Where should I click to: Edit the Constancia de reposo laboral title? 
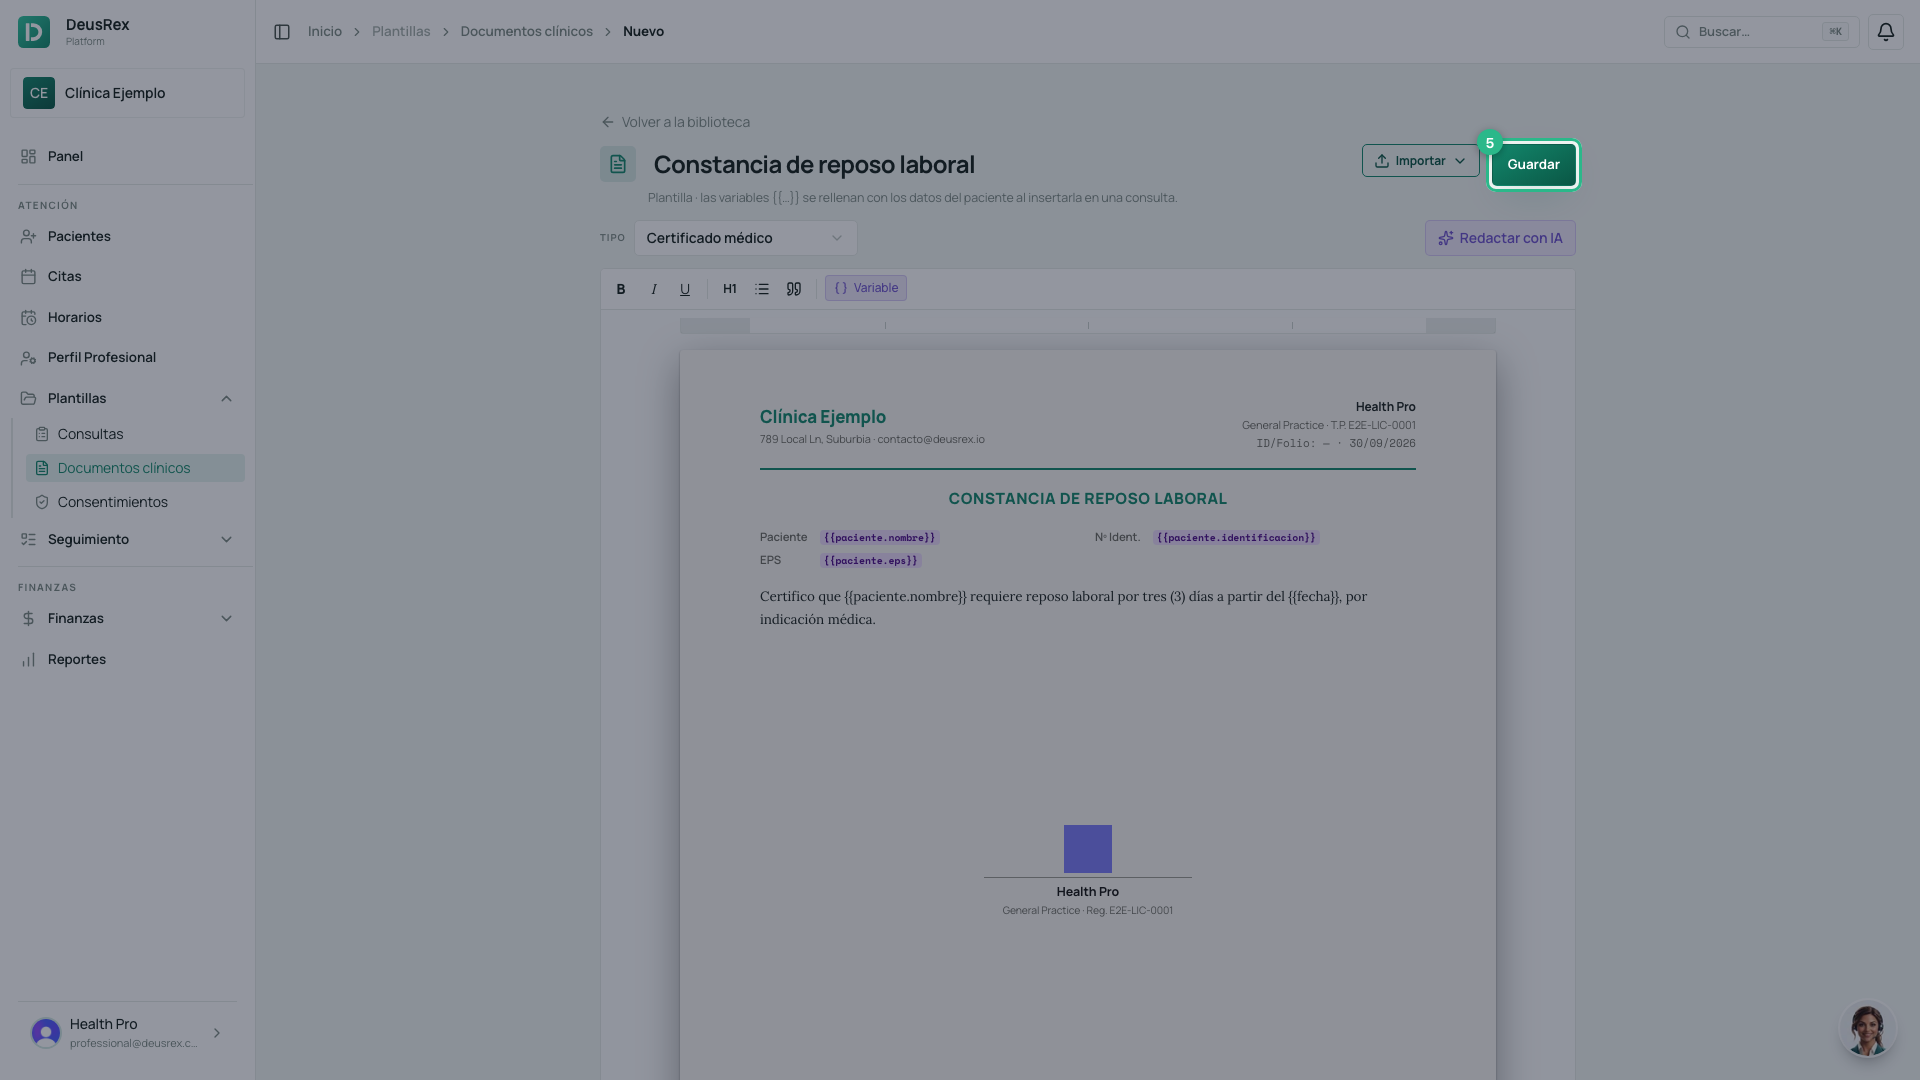pos(814,164)
